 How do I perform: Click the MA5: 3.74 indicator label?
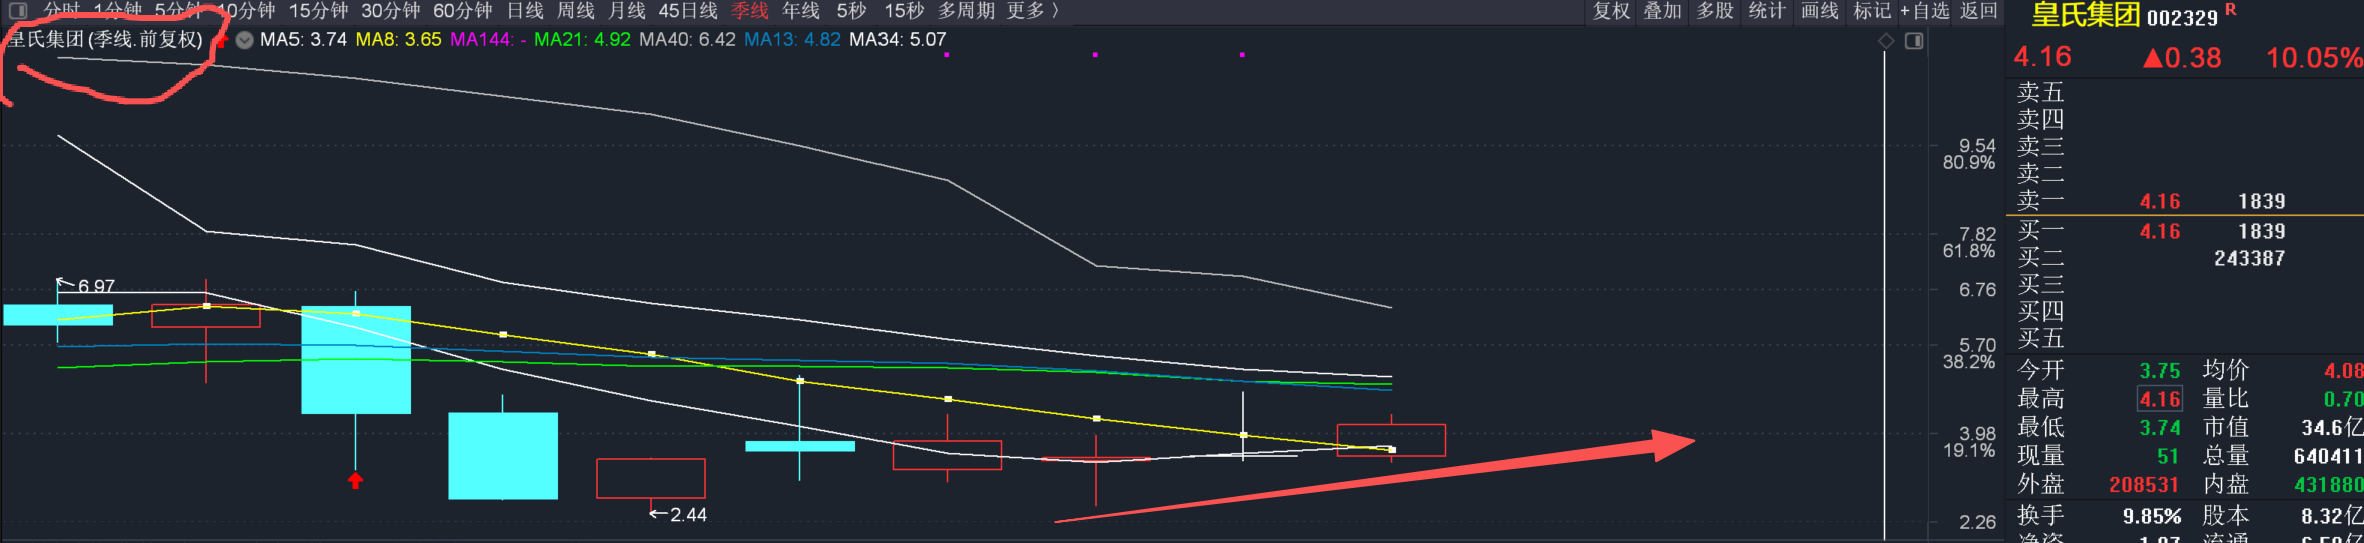[x=303, y=40]
